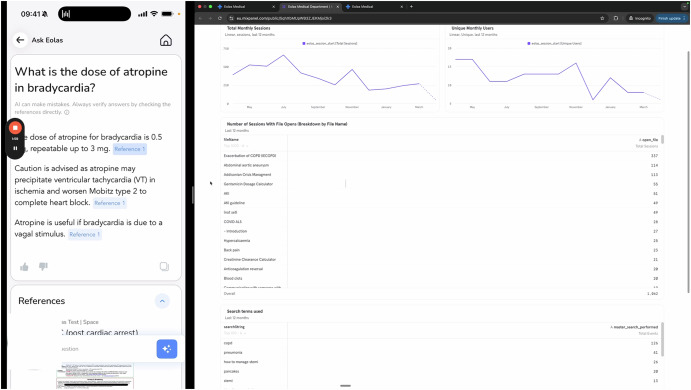Give the answer a thumbs up
This screenshot has width=691, height=390.
point(24,267)
